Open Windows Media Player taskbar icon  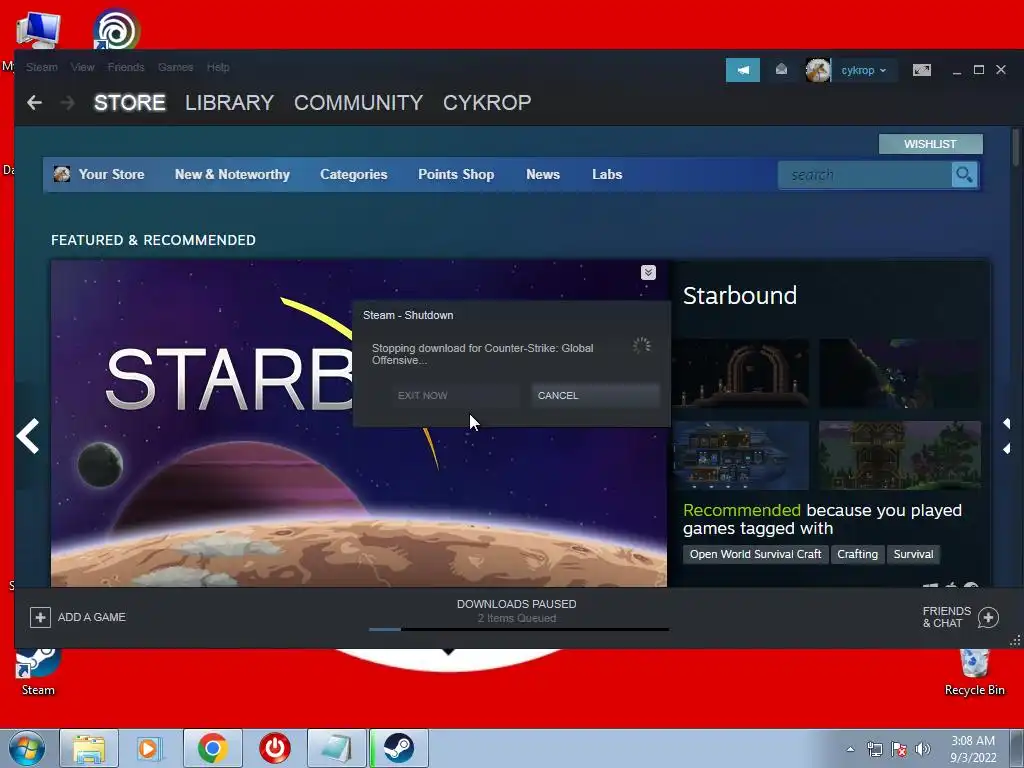150,748
